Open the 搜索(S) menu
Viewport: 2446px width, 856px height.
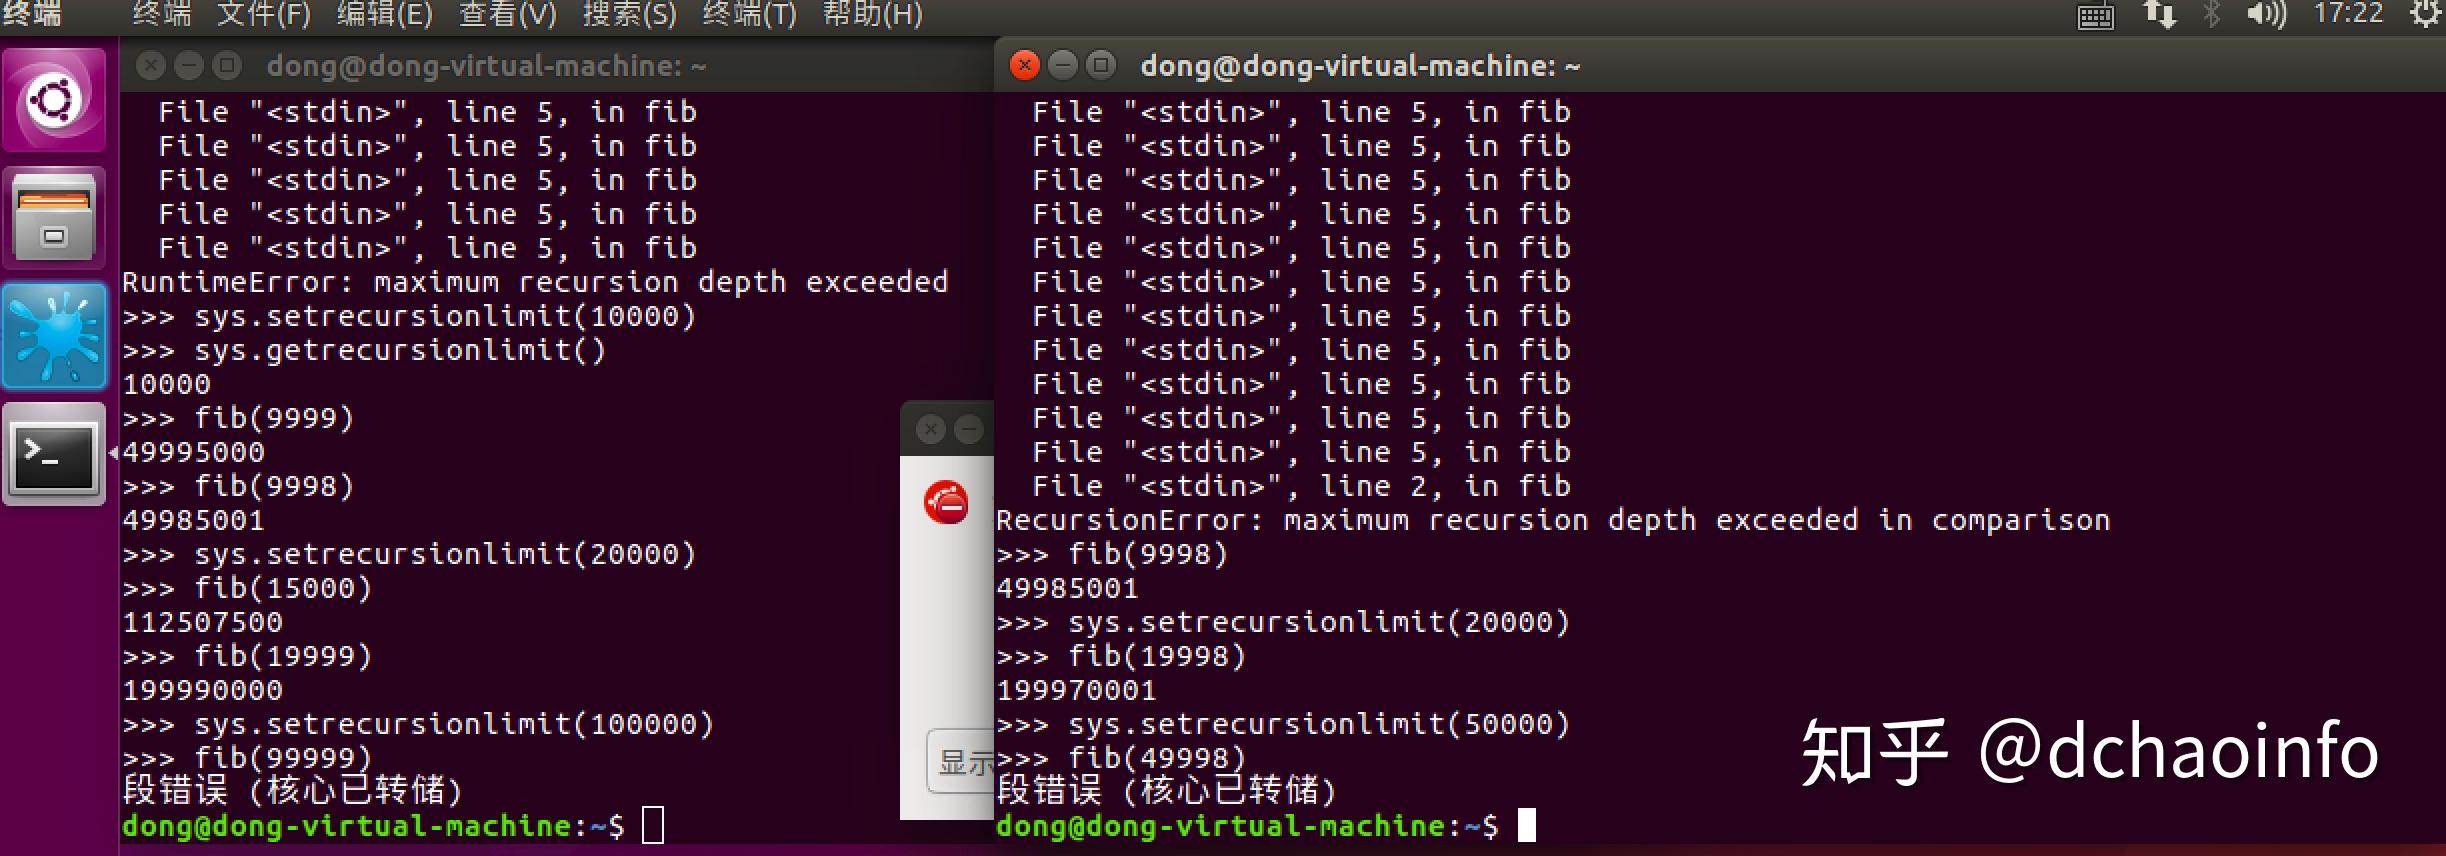coord(629,14)
